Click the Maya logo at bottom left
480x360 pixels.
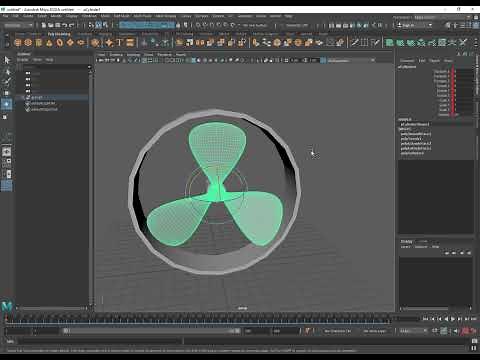point(7,306)
